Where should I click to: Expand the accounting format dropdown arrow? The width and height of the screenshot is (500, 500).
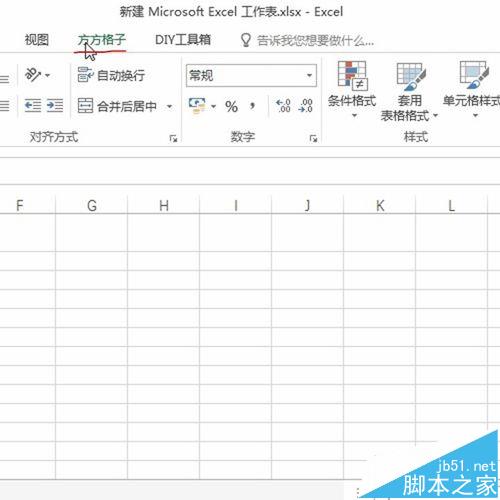[213, 107]
